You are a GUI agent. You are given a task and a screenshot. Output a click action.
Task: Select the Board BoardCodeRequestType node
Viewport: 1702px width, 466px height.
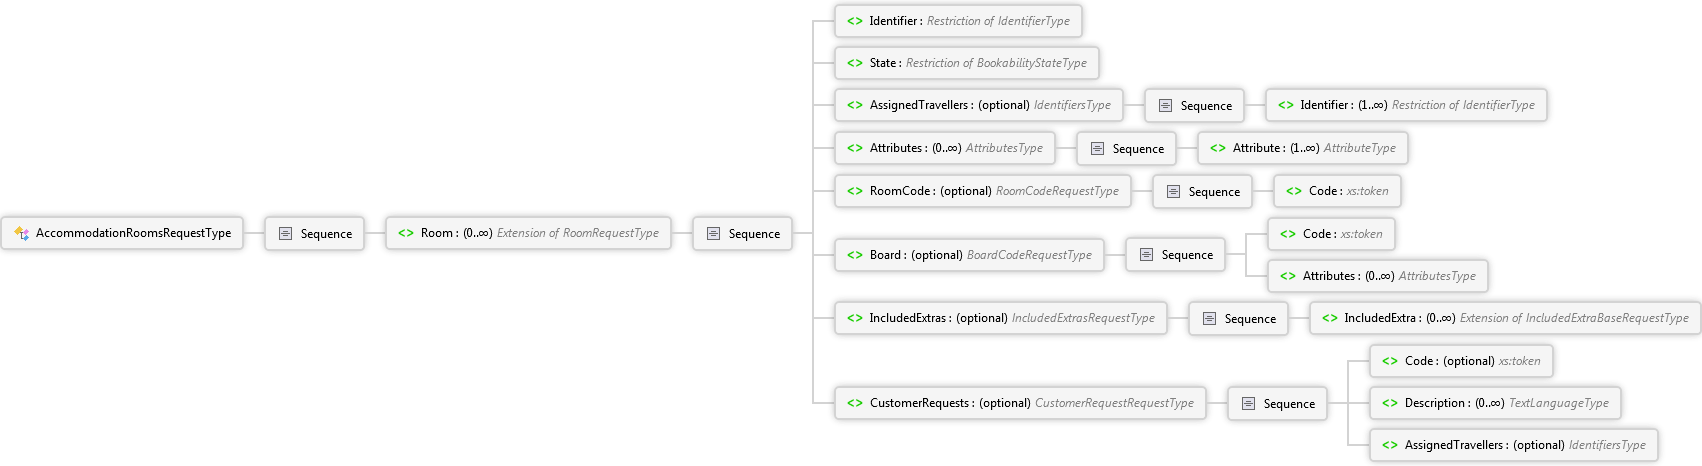(x=968, y=255)
